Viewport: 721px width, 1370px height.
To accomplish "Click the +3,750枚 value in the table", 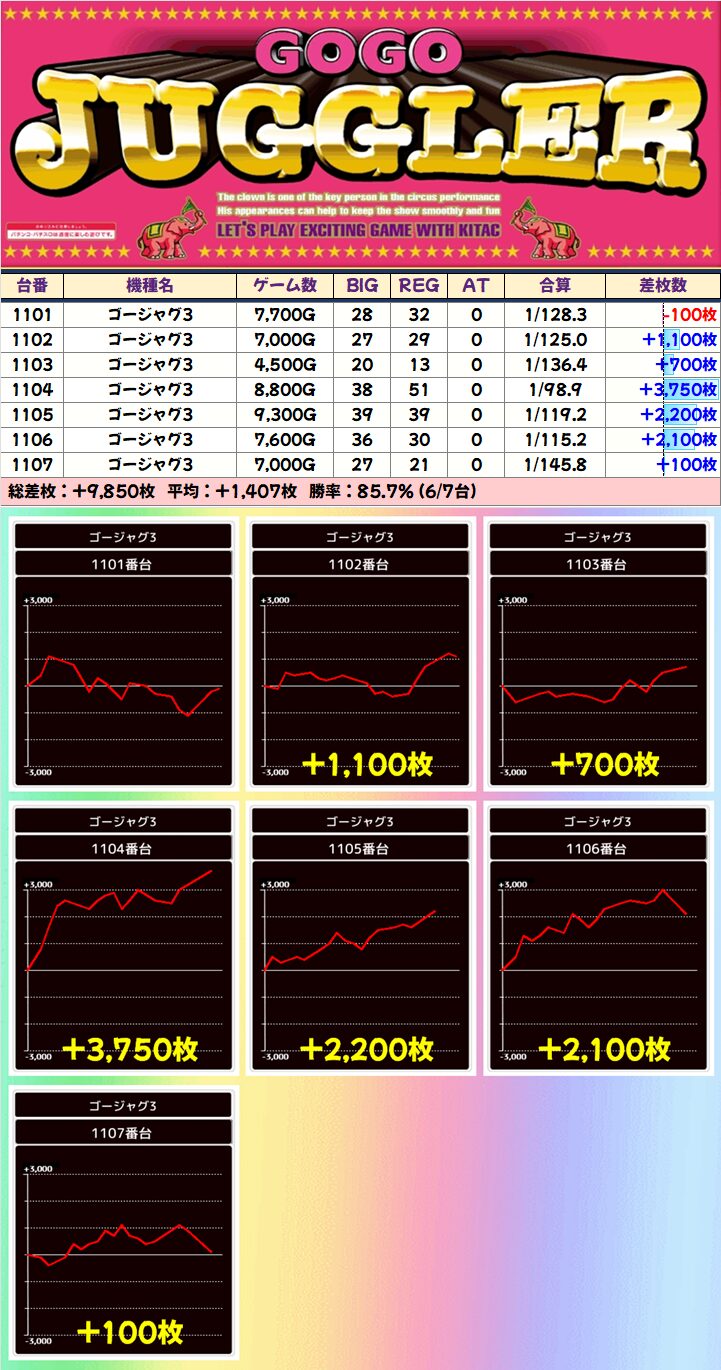I will click(x=682, y=389).
